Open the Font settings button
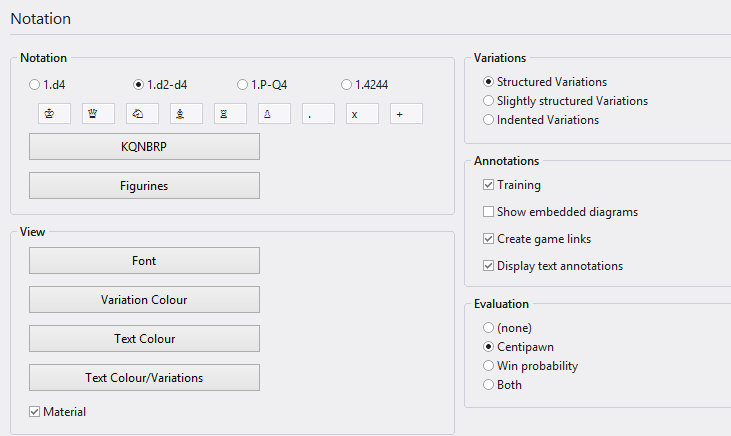 tap(144, 261)
